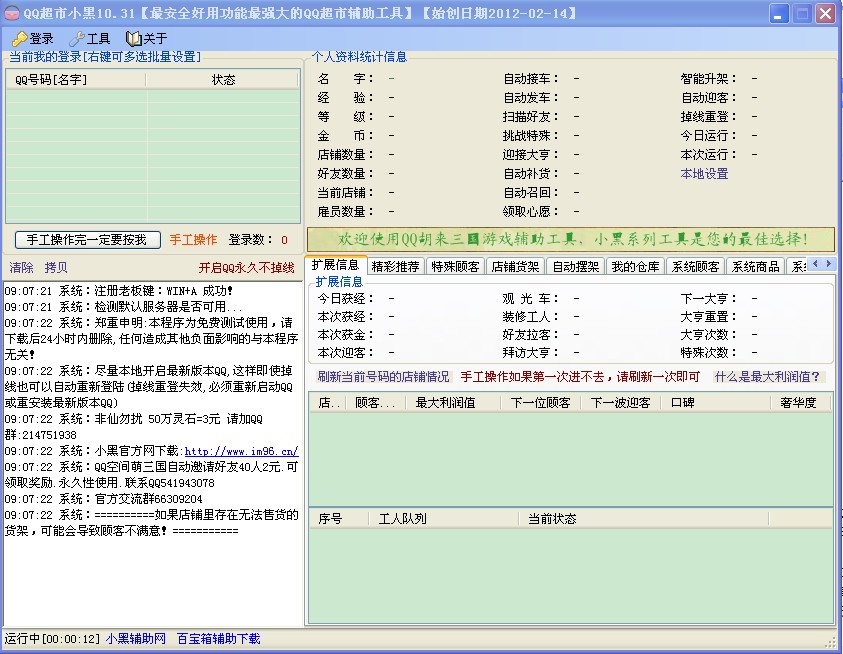This screenshot has width=843, height=654.
Task: Click the key icon beside 登录
Action: pyautogui.click(x=19, y=39)
